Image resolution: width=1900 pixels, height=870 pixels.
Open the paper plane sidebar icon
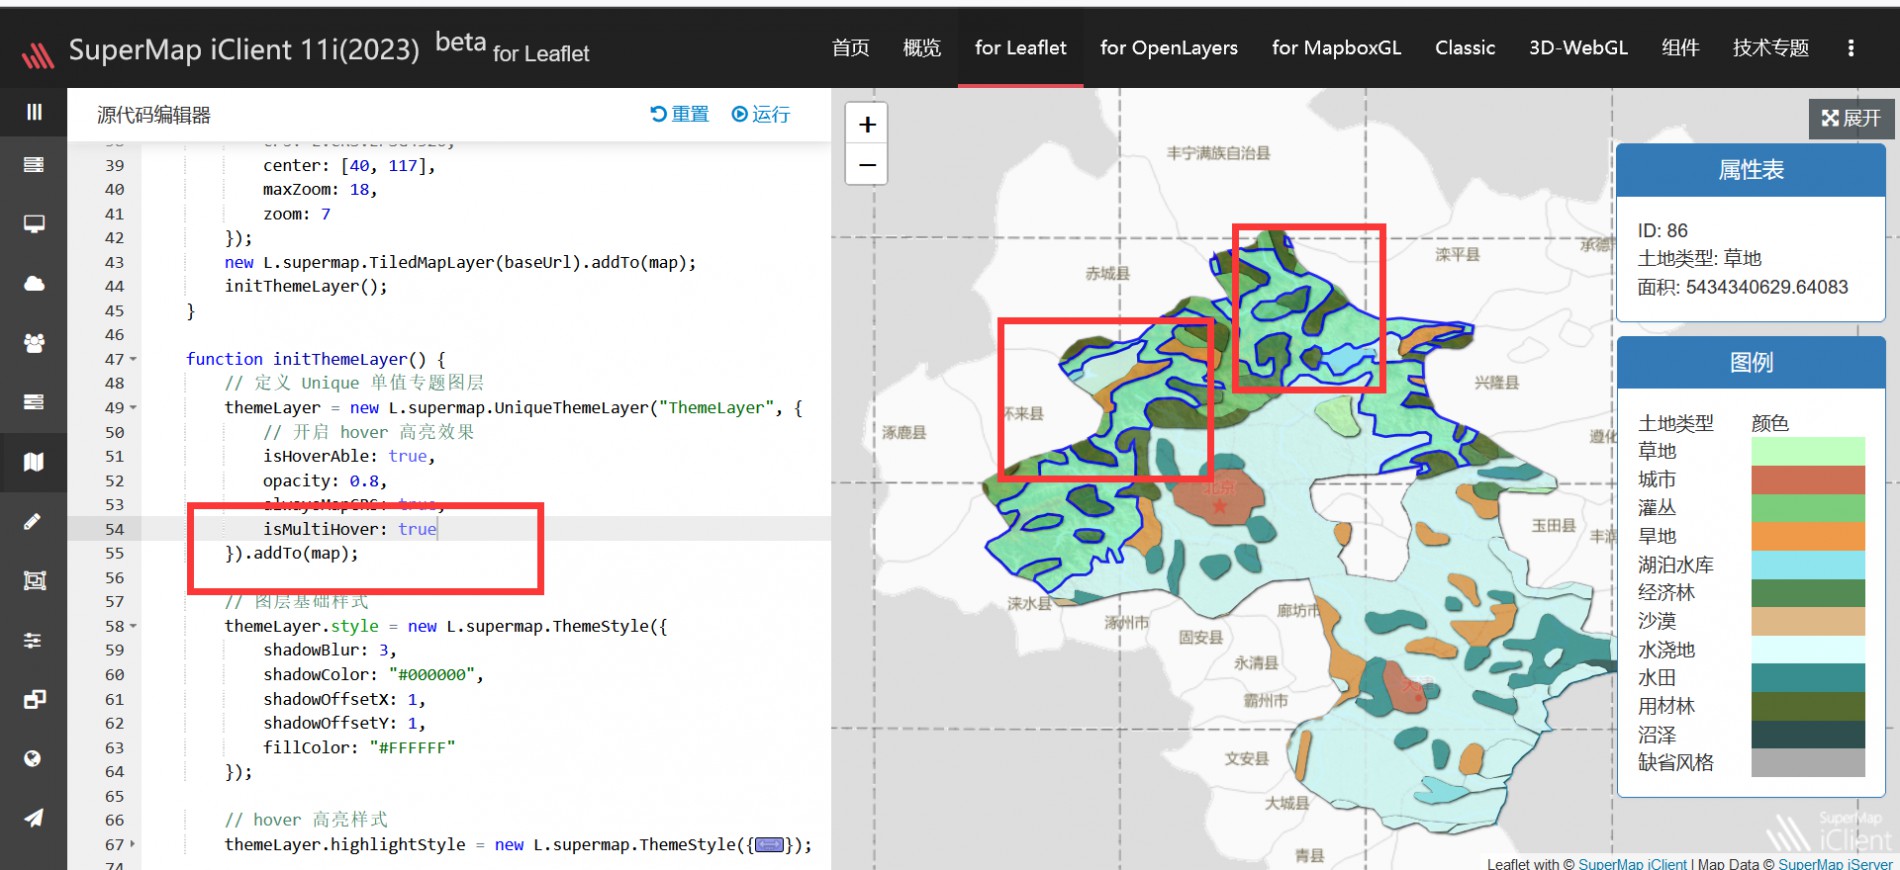click(x=34, y=818)
